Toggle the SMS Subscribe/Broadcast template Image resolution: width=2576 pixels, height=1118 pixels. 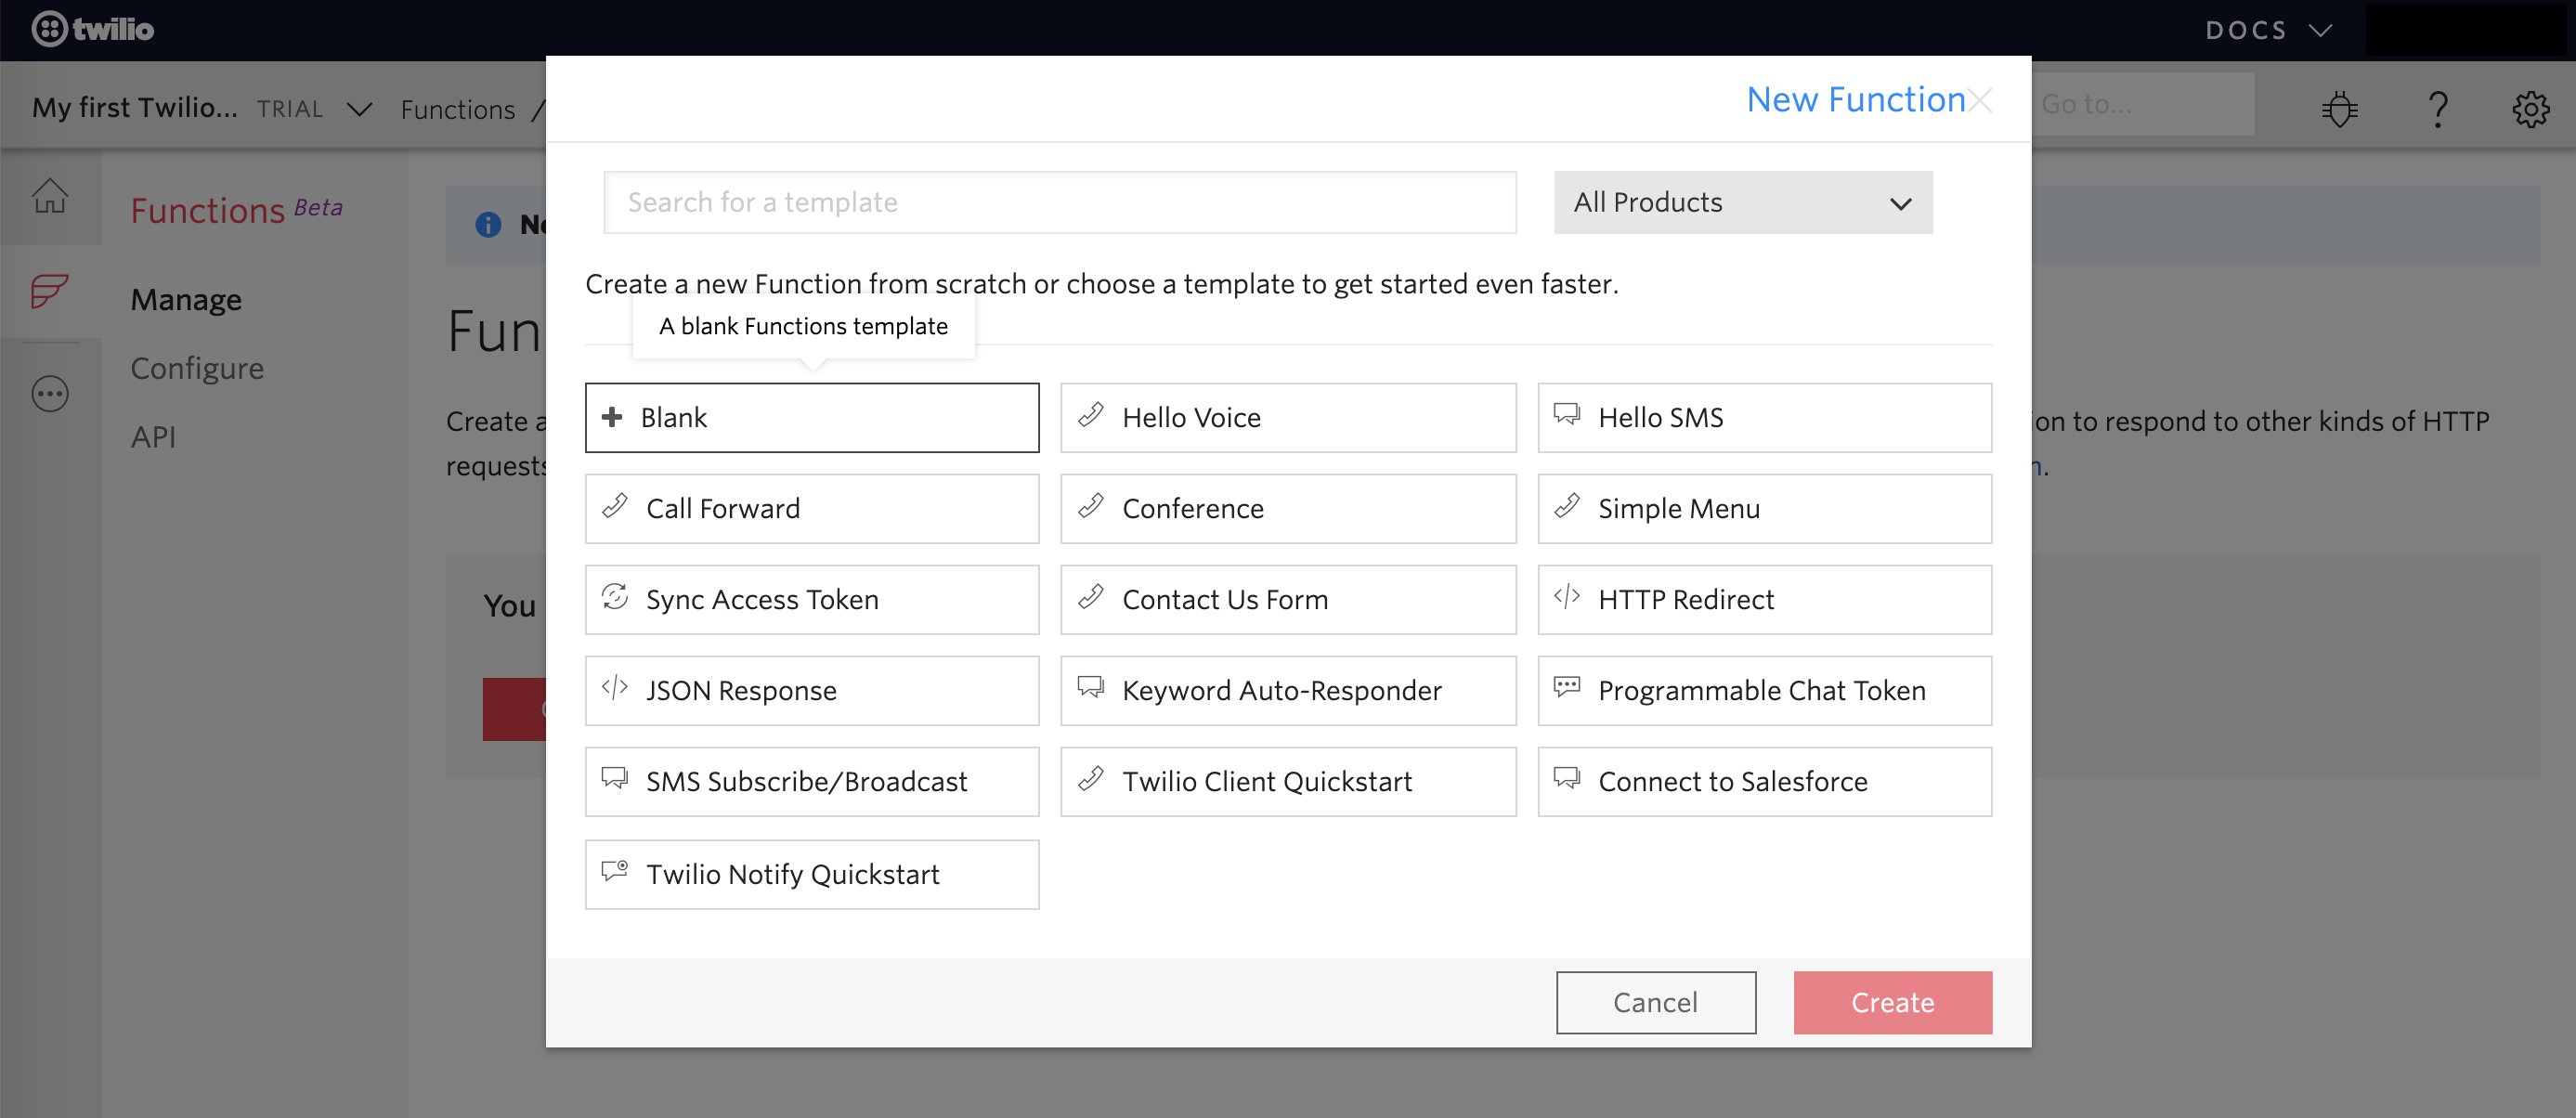[x=812, y=782]
